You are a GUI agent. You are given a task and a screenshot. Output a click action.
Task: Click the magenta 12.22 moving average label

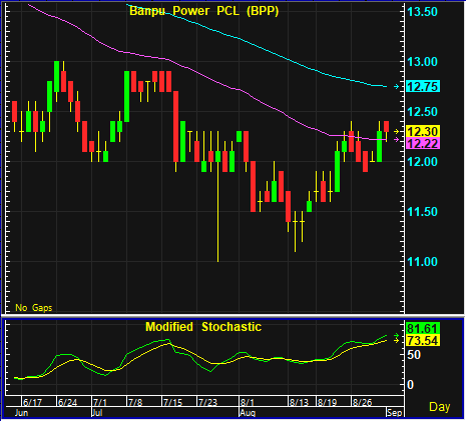(423, 144)
